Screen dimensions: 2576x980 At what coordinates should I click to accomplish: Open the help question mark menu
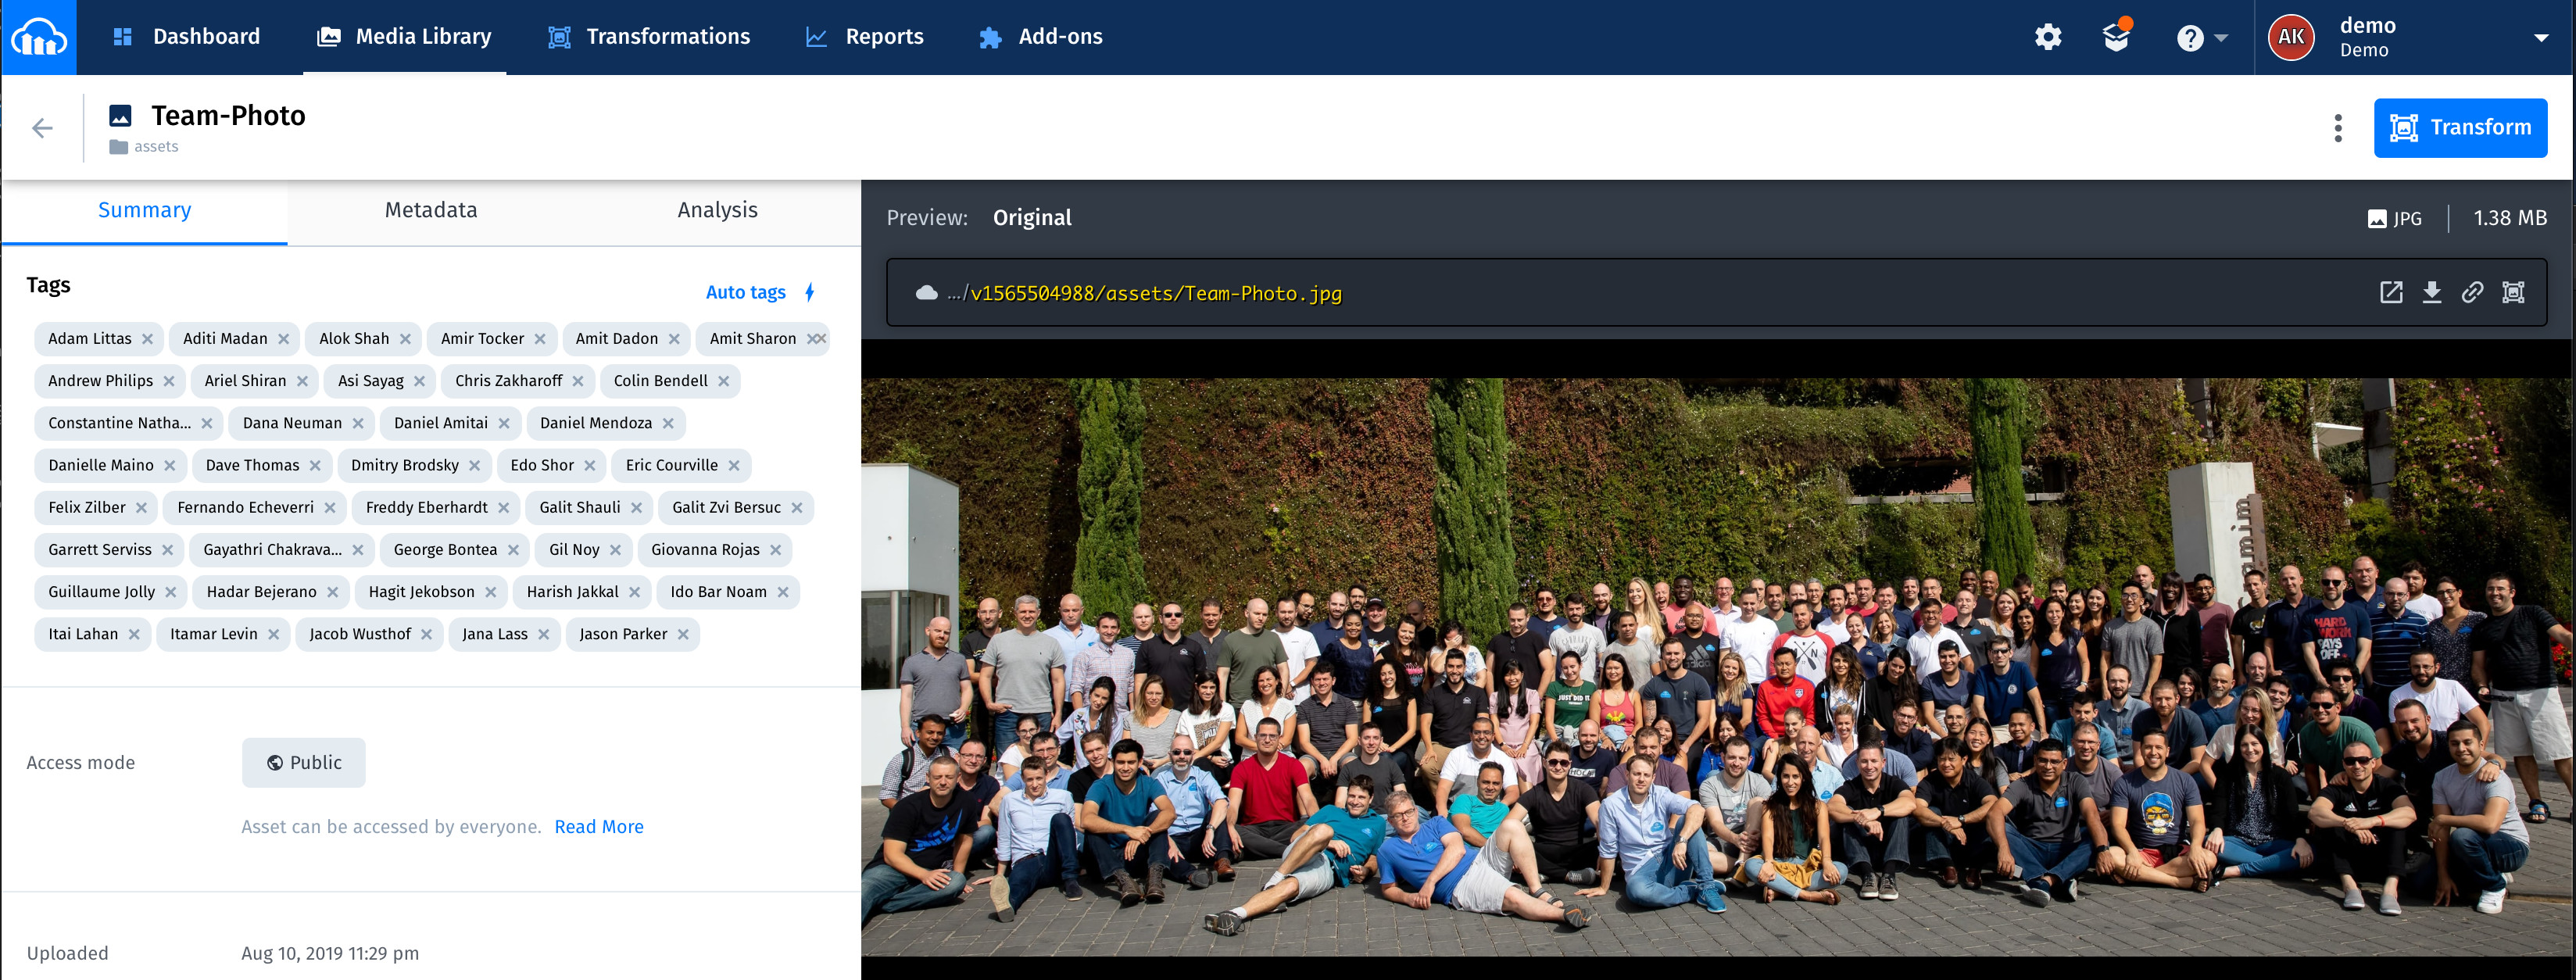(2190, 37)
